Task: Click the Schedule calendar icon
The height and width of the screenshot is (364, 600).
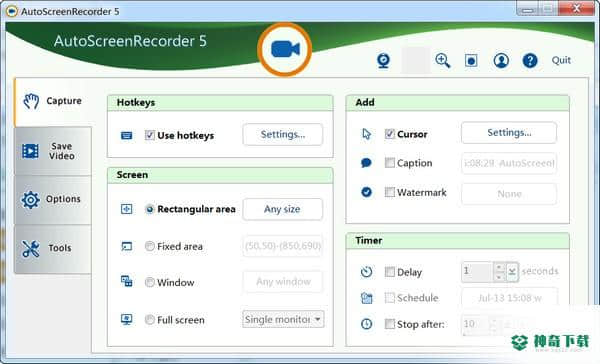Action: click(367, 297)
